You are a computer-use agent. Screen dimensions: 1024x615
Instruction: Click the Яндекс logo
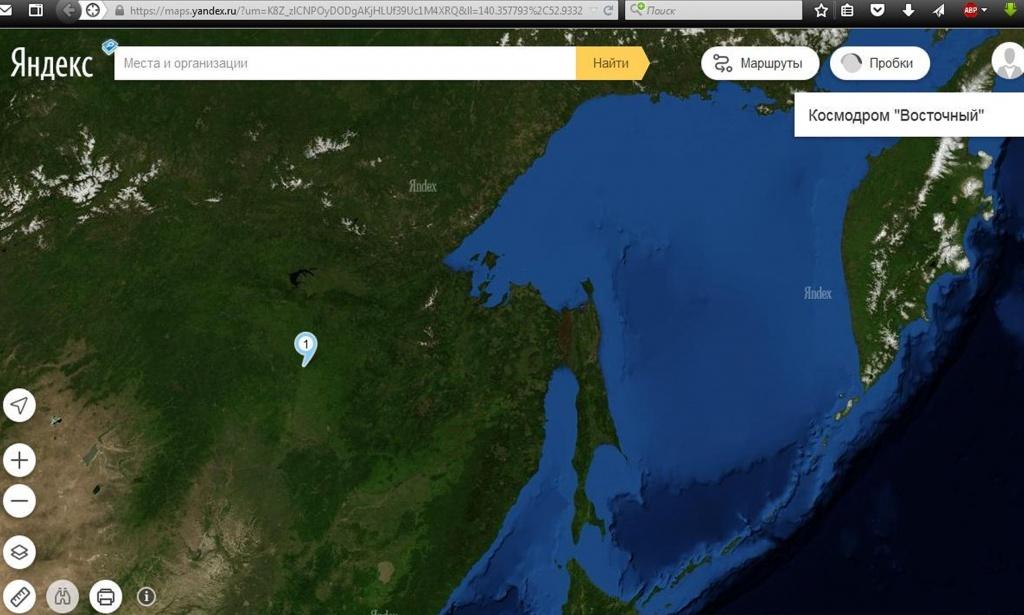pyautogui.click(x=52, y=64)
